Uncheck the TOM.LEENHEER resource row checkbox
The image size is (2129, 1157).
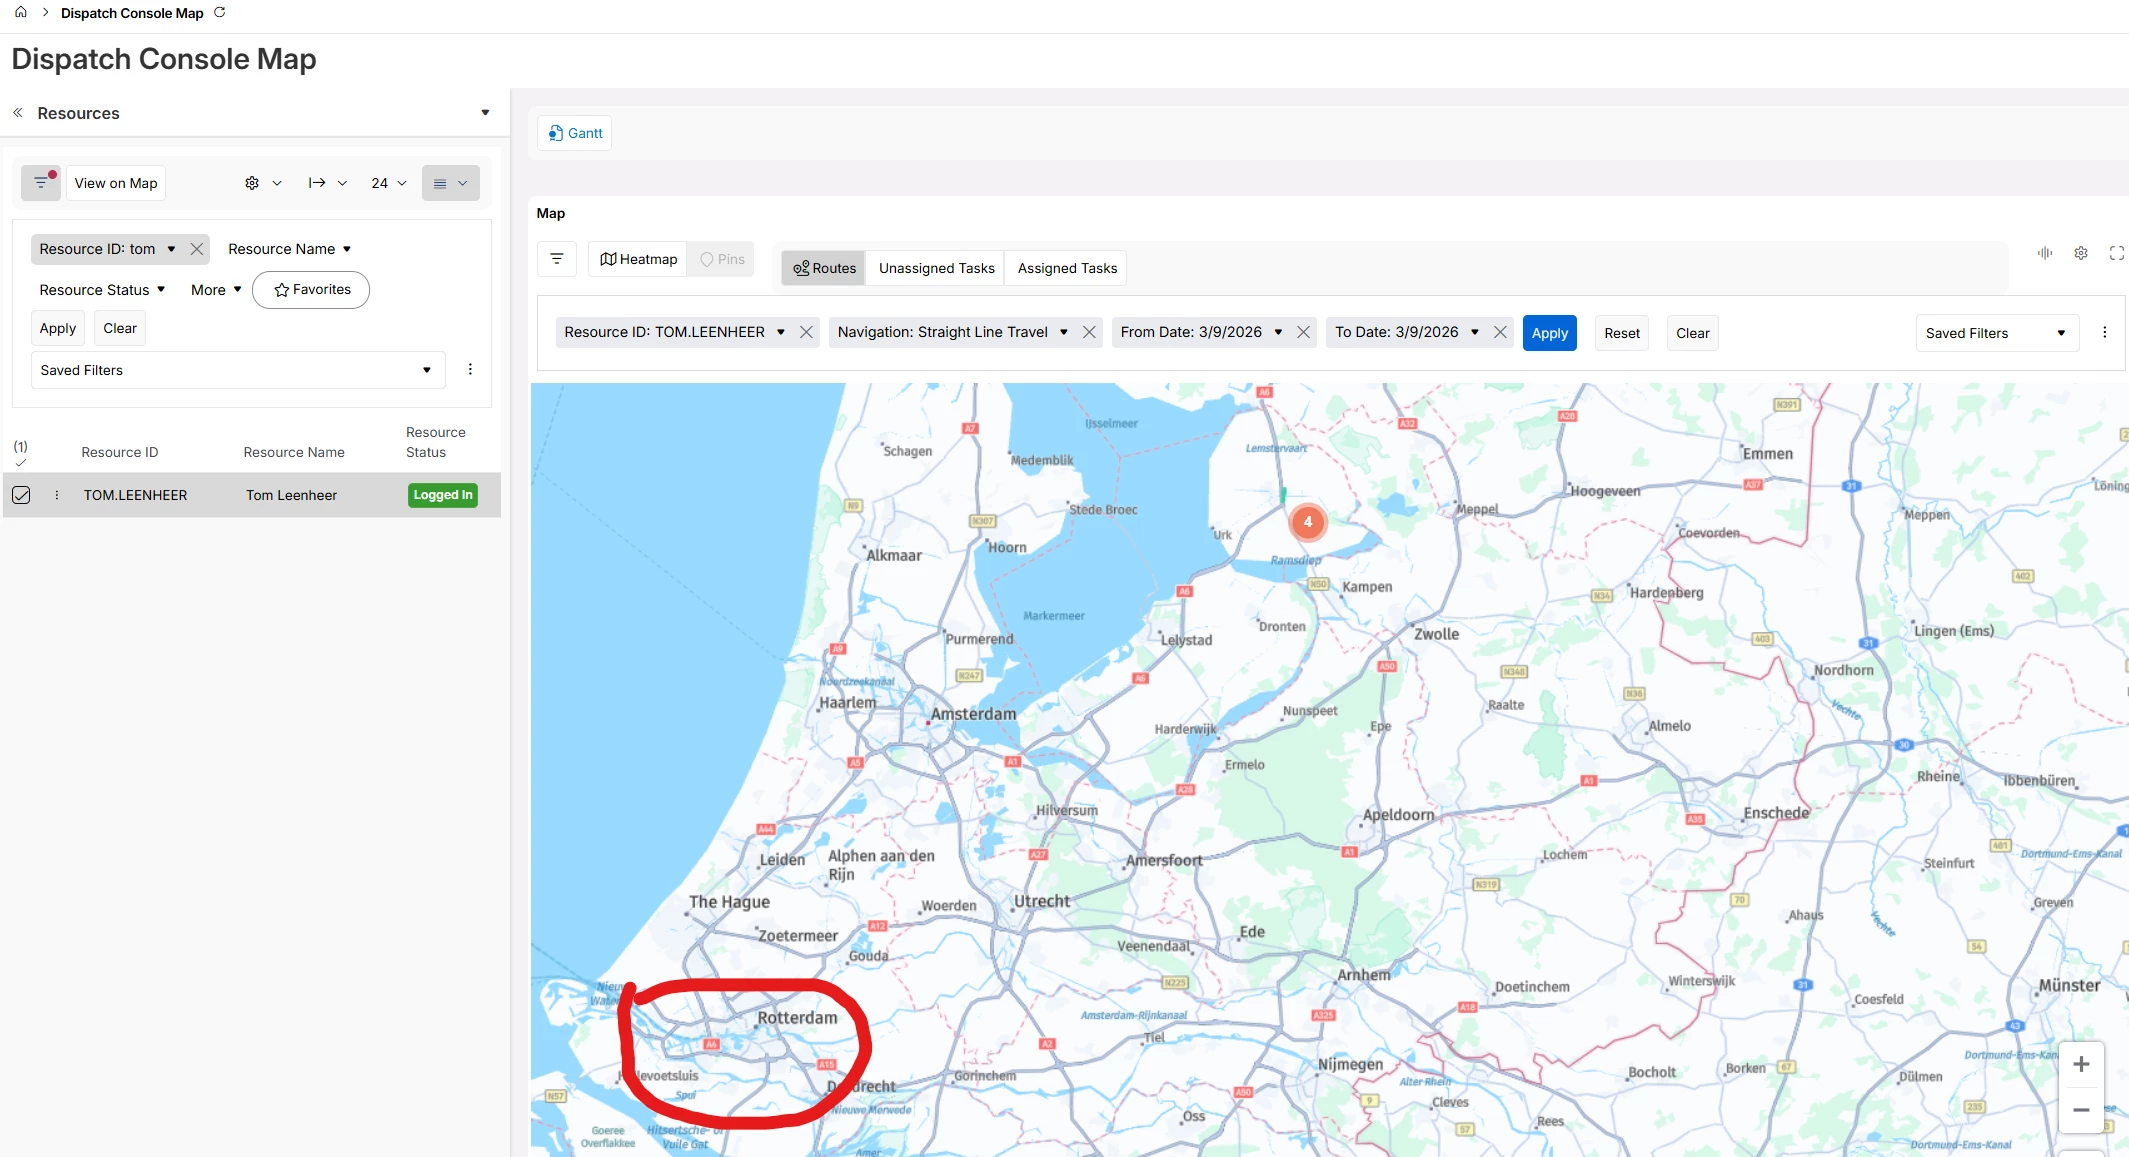(21, 495)
